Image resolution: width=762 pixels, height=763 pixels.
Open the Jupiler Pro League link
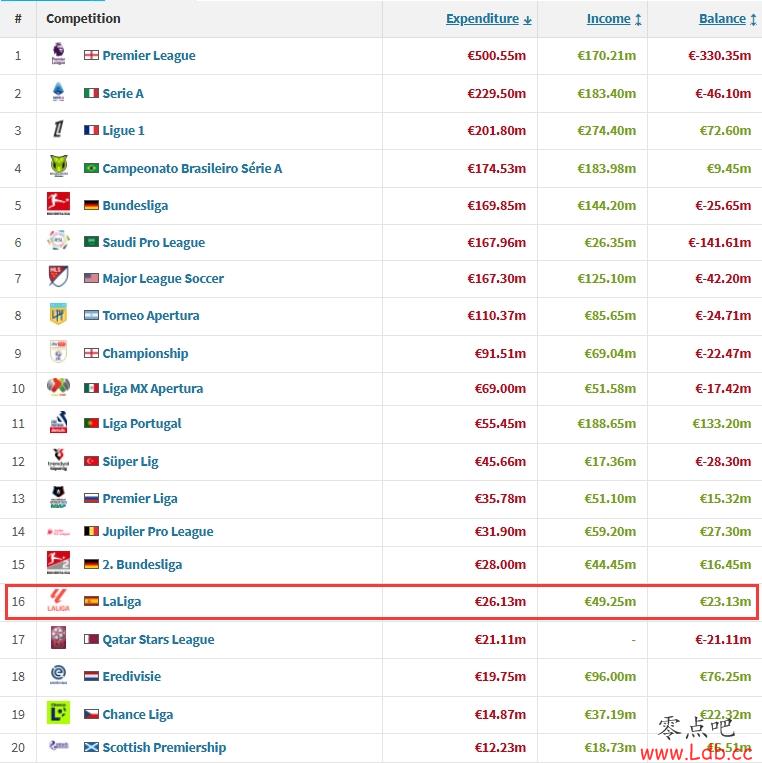158,531
